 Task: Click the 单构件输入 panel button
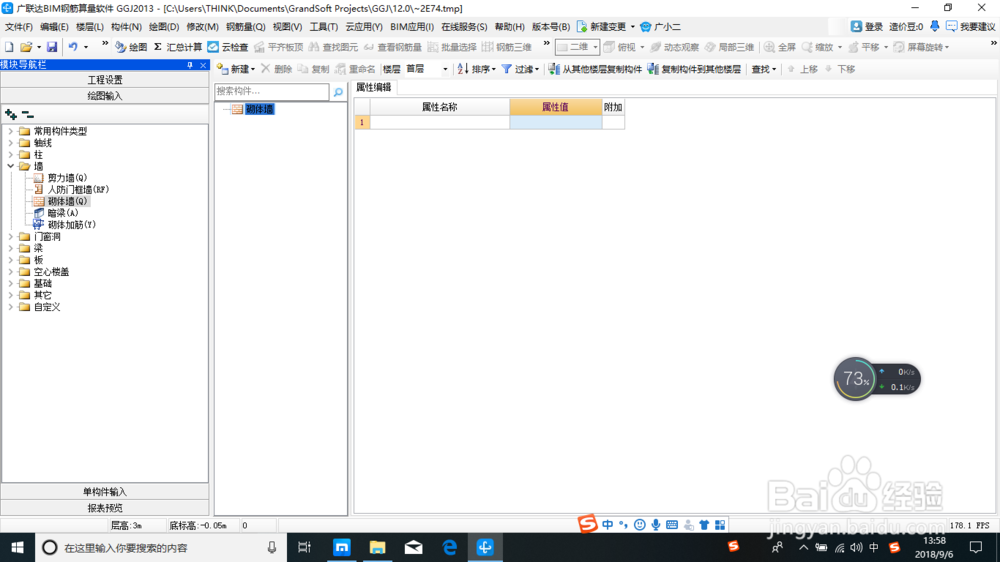105,492
